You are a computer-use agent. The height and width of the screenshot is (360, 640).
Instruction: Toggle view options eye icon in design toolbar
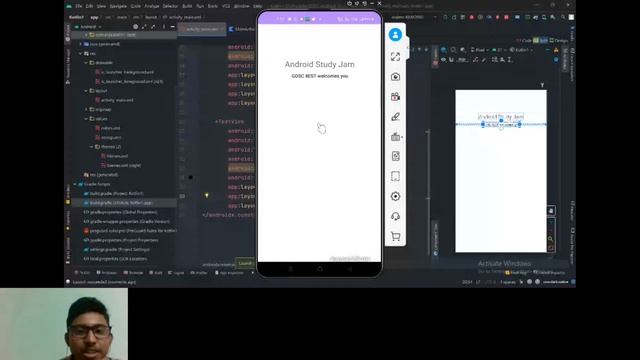pyautogui.click(x=443, y=60)
